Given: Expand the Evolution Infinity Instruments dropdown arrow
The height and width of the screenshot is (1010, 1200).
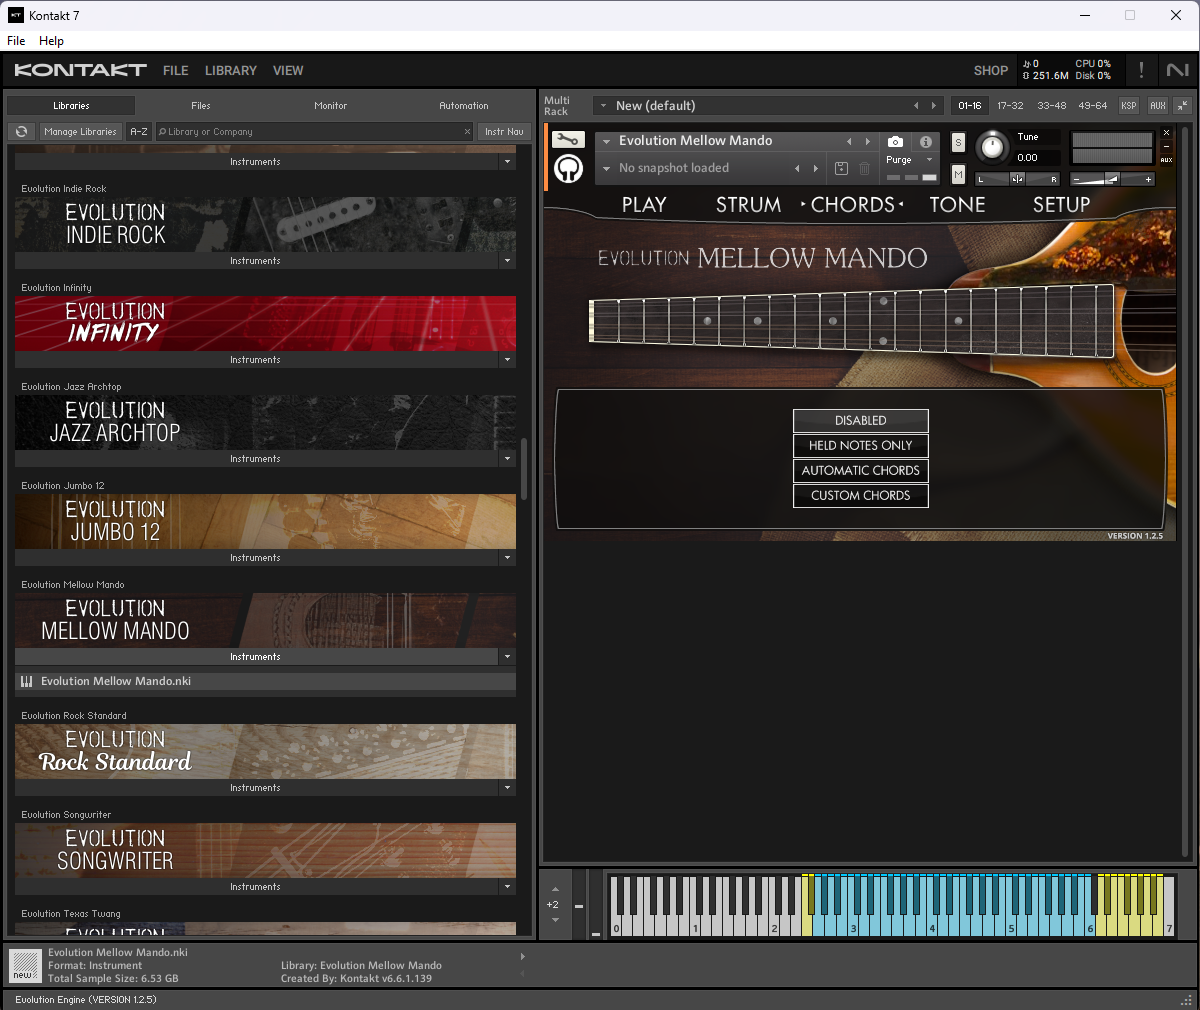Looking at the screenshot, I should [x=507, y=359].
